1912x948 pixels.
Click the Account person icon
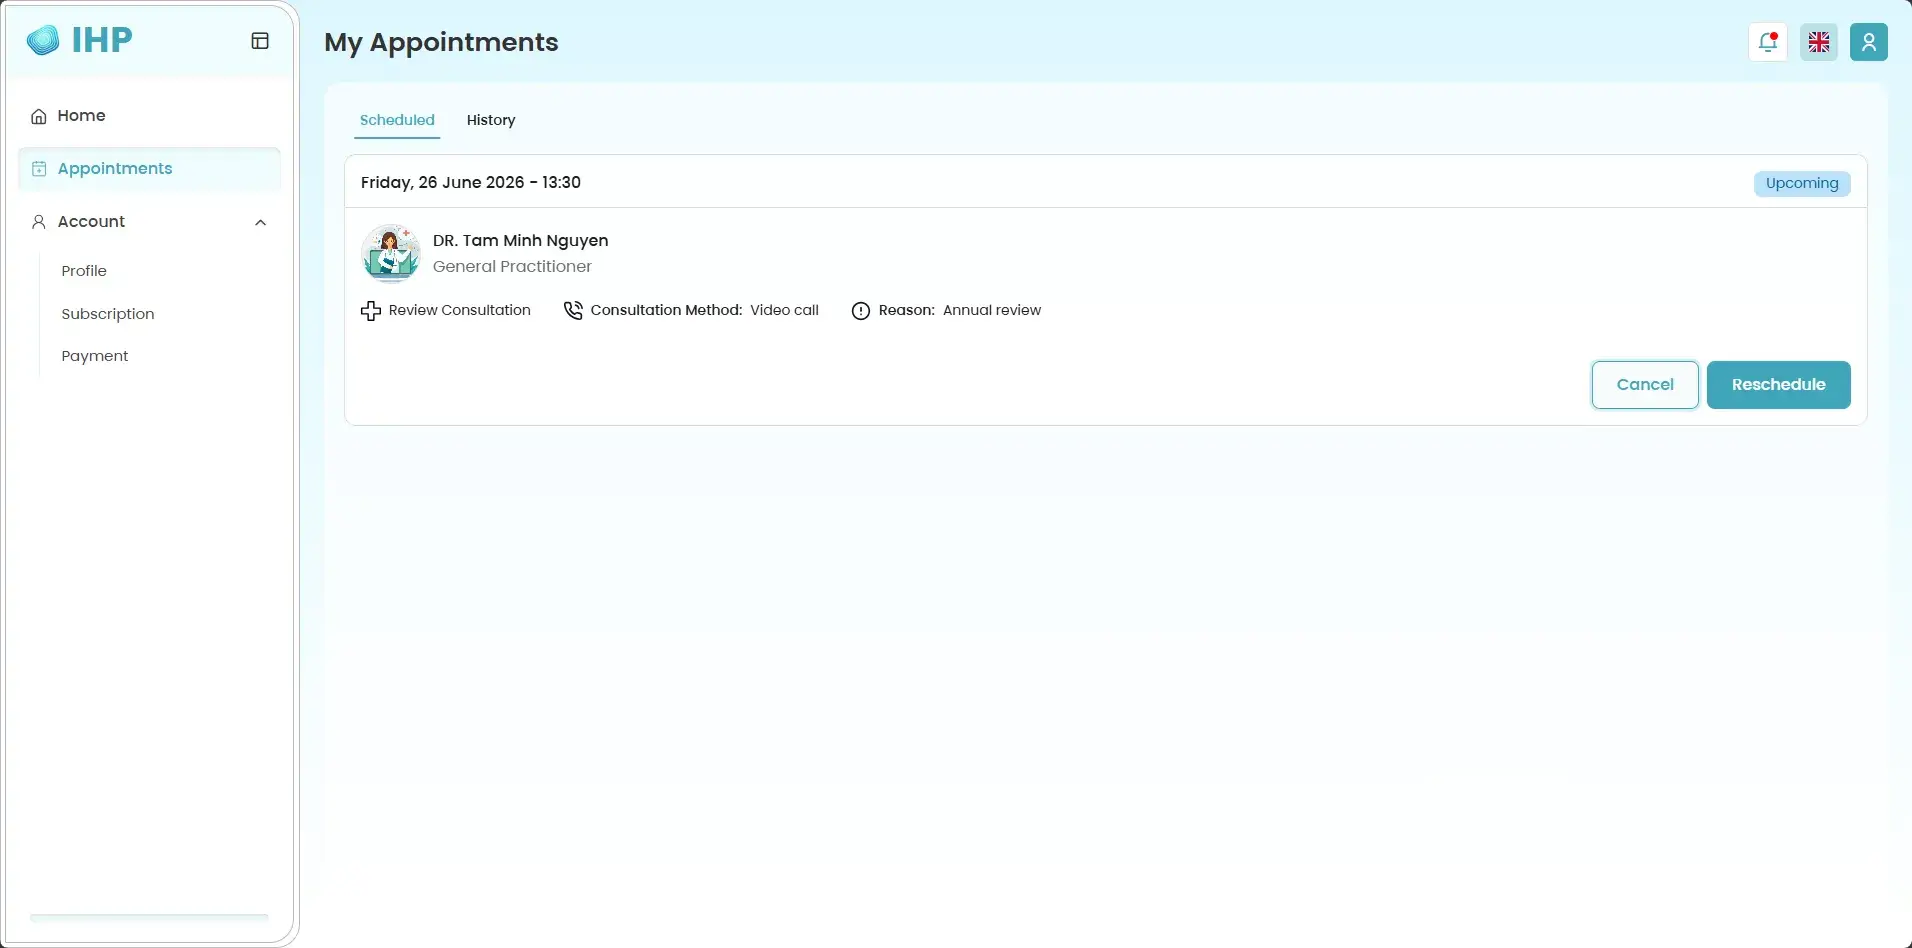tap(39, 222)
